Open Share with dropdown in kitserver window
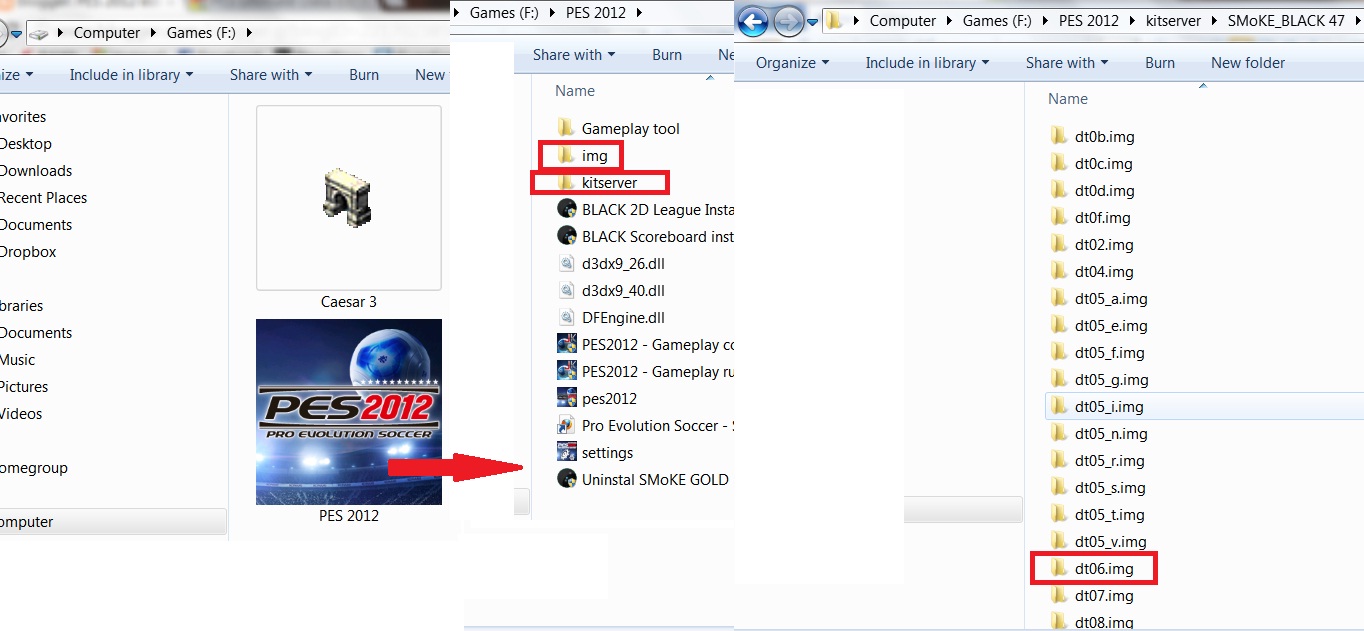Viewport: 1364px width, 631px height. [x=1067, y=62]
